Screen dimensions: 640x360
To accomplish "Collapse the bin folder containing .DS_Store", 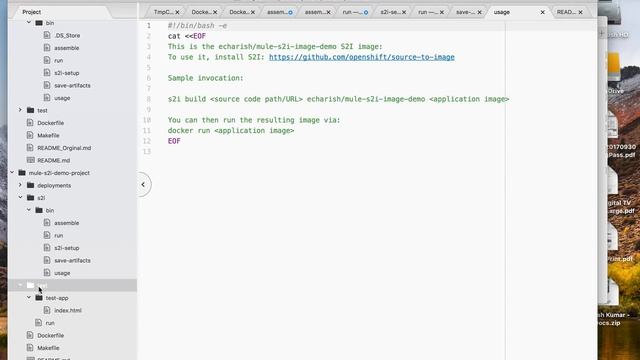I will tap(29, 23).
